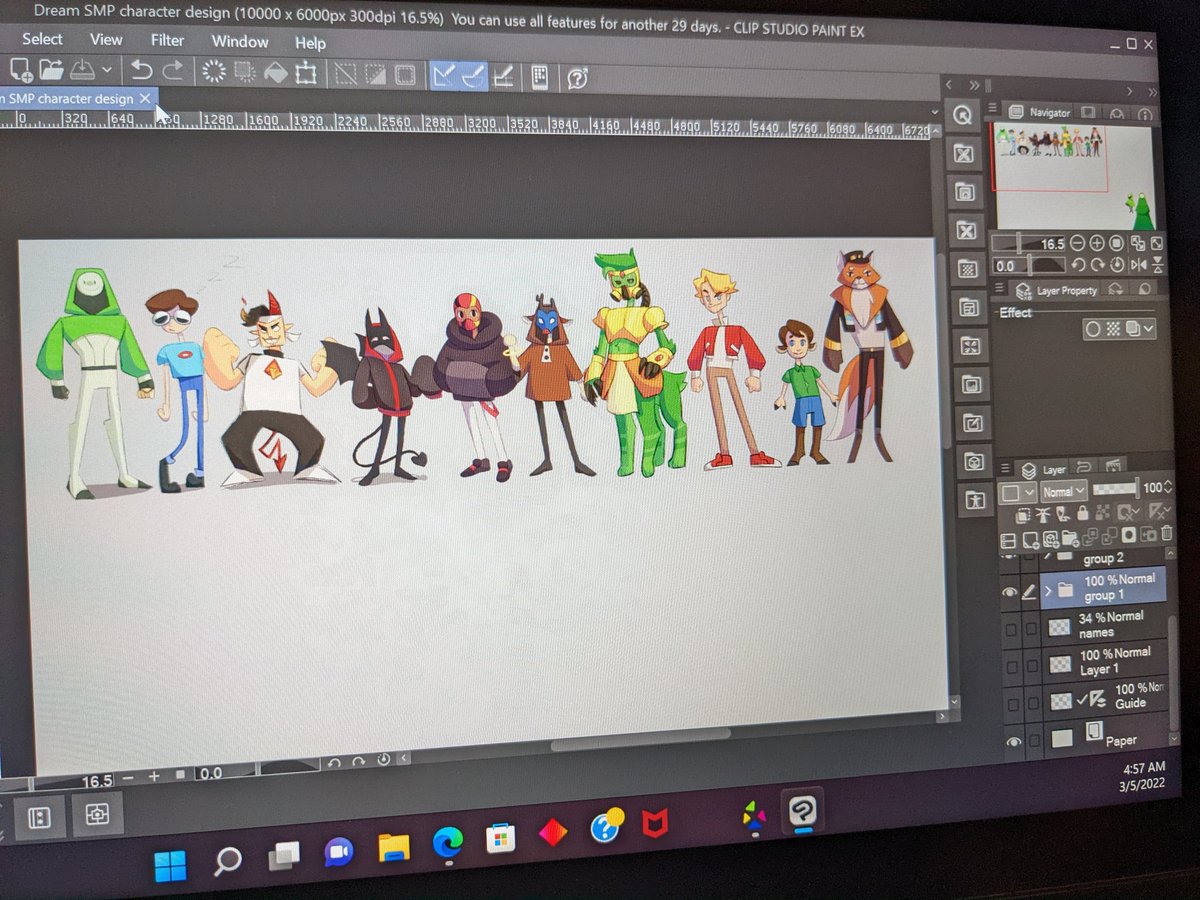Hide the Paper layer via eye icon
1200x900 pixels.
coord(1013,742)
